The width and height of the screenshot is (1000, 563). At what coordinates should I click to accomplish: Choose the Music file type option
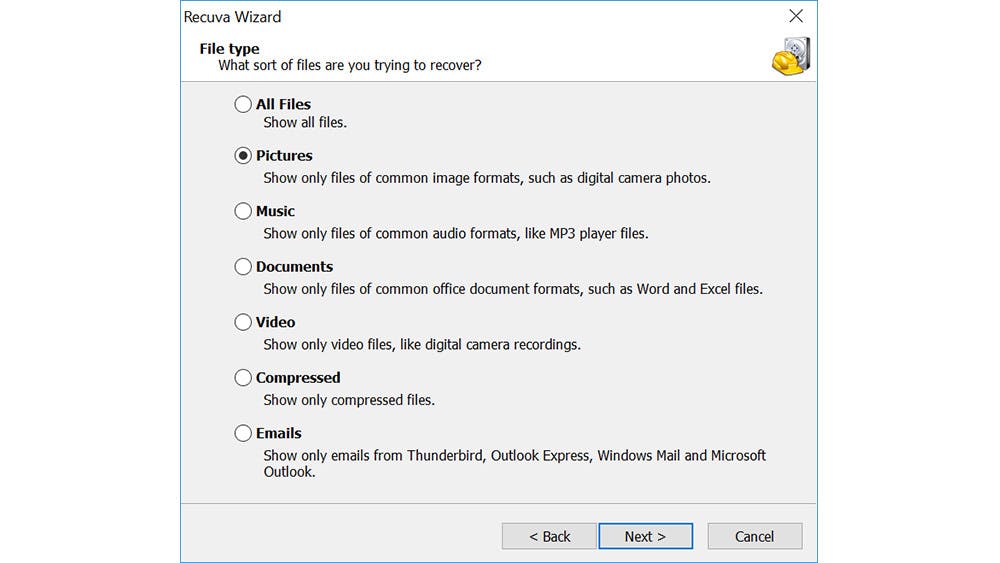[x=243, y=211]
